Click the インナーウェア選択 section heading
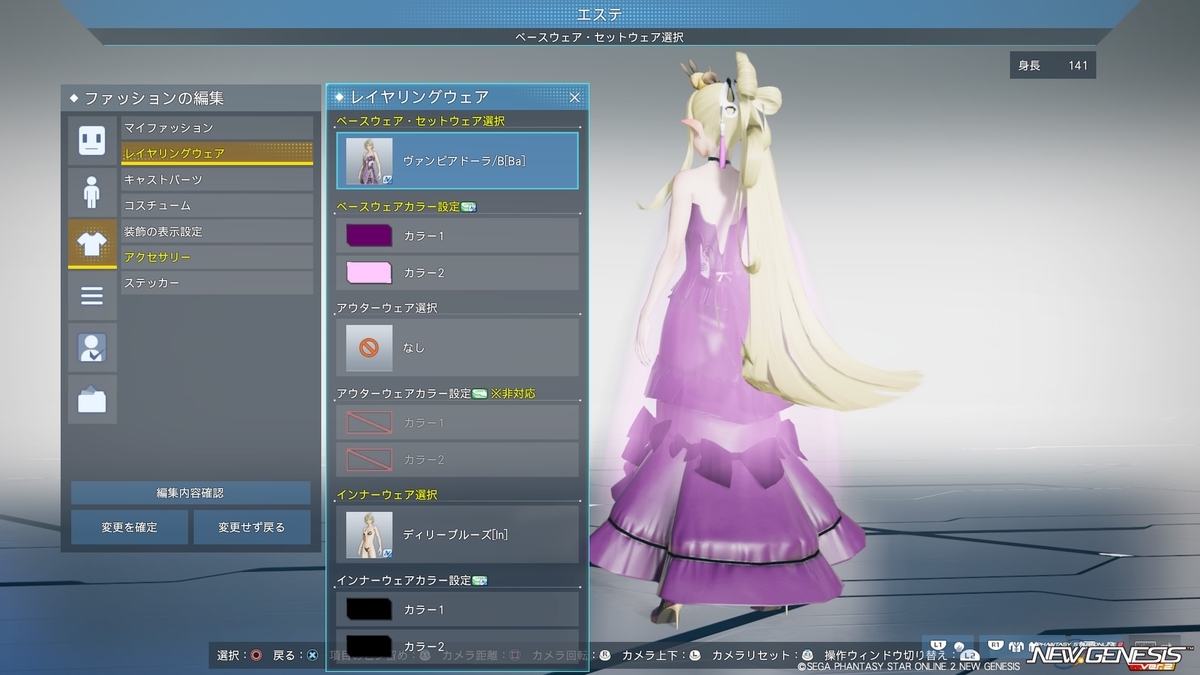This screenshot has height=675, width=1200. (387, 494)
